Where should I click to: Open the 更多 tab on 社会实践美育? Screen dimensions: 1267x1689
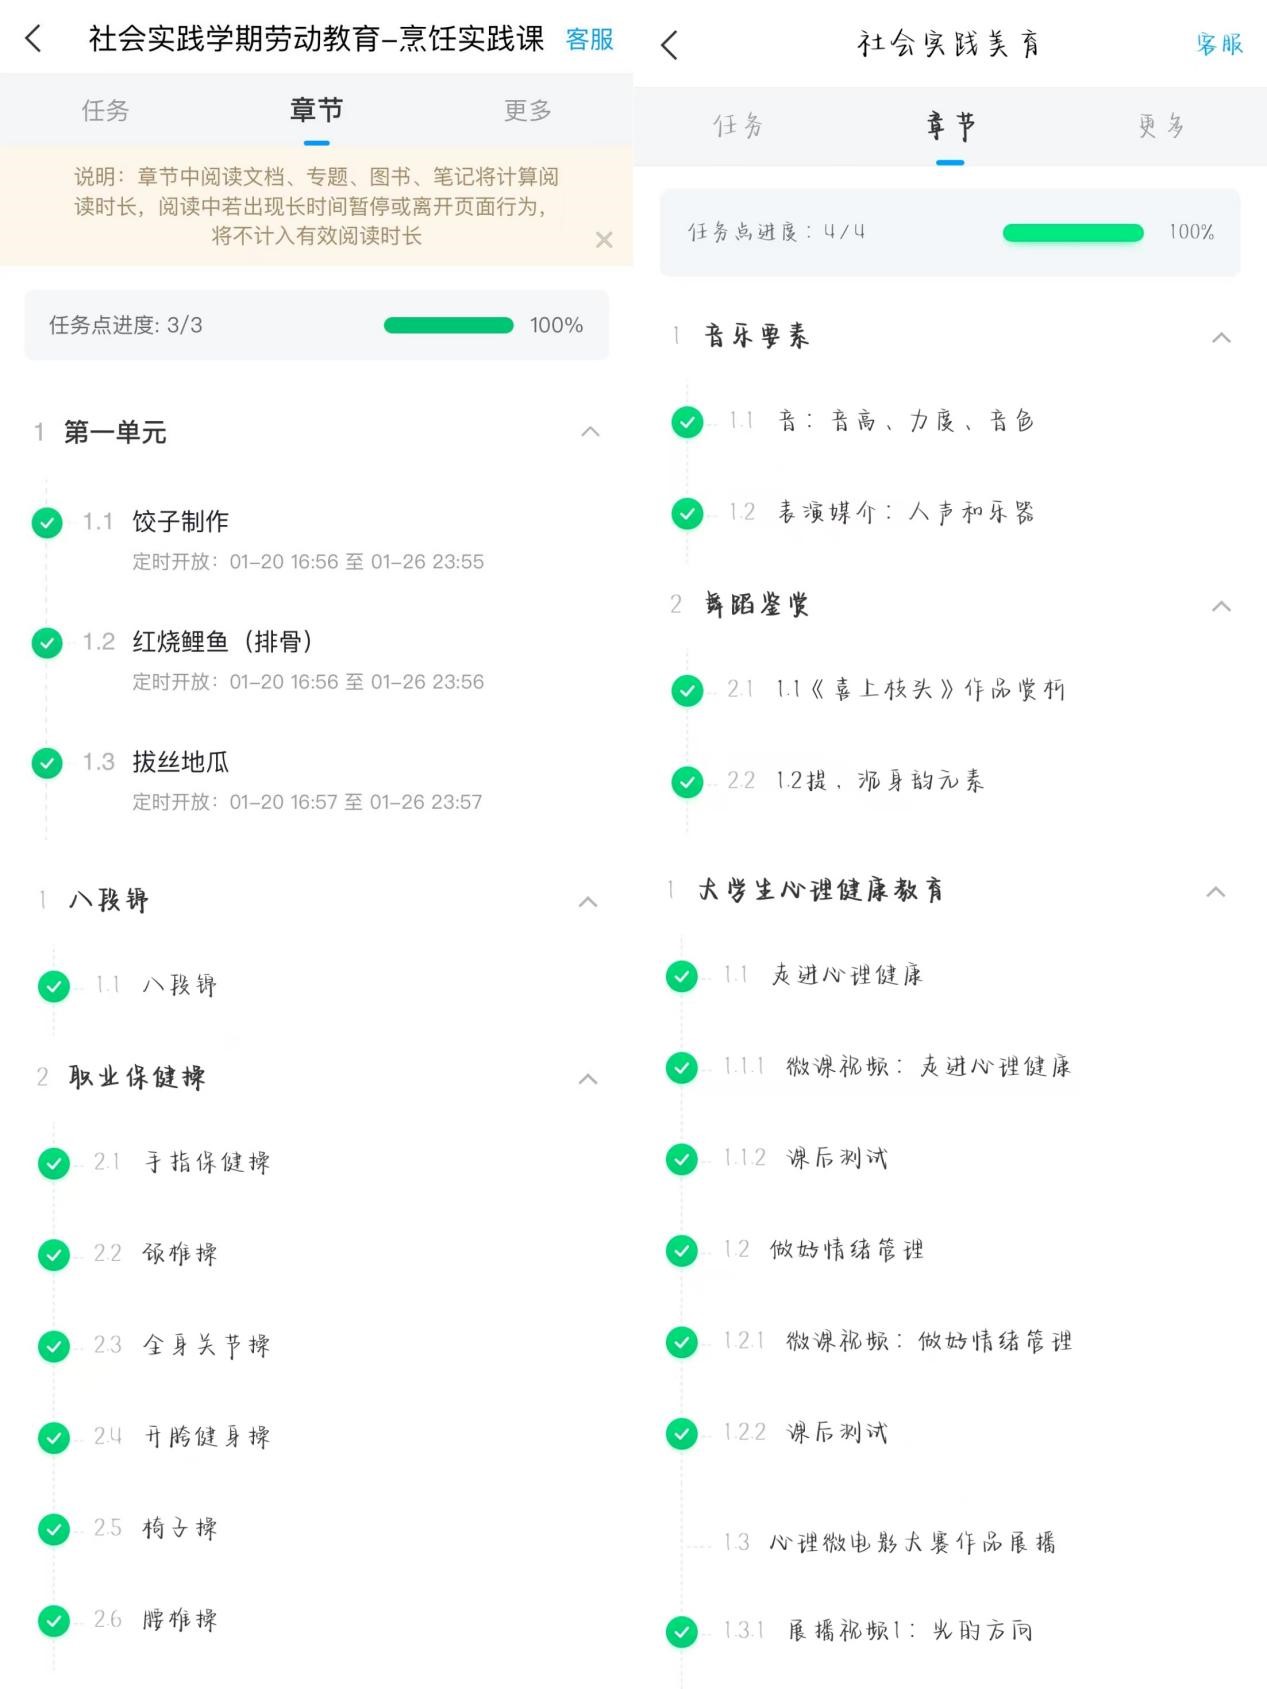click(1161, 126)
